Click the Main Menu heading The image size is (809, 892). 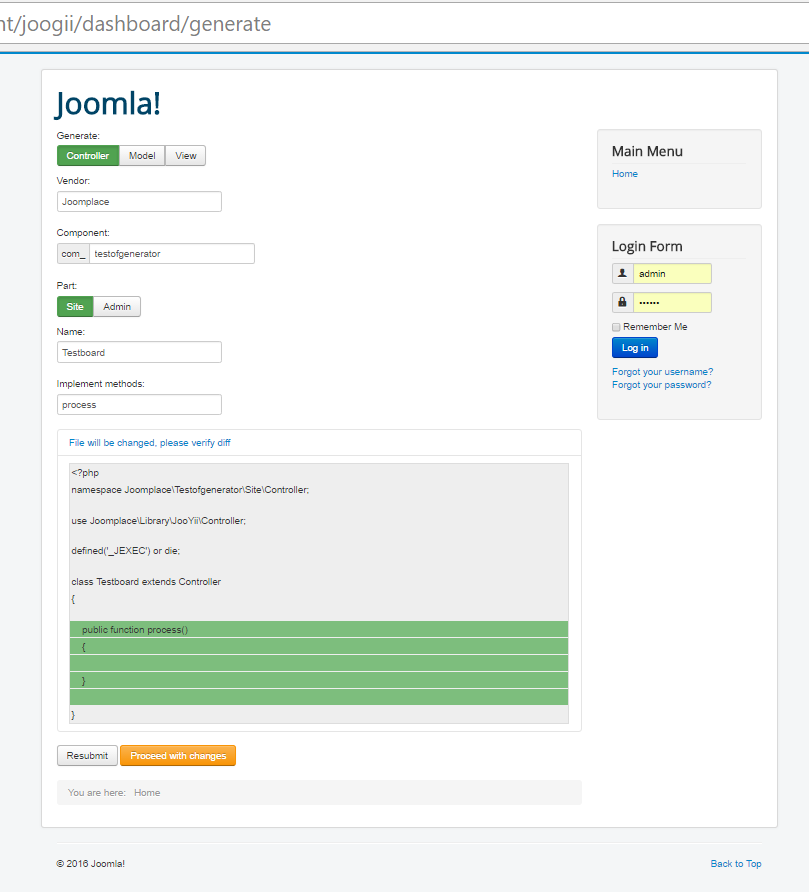tap(647, 151)
